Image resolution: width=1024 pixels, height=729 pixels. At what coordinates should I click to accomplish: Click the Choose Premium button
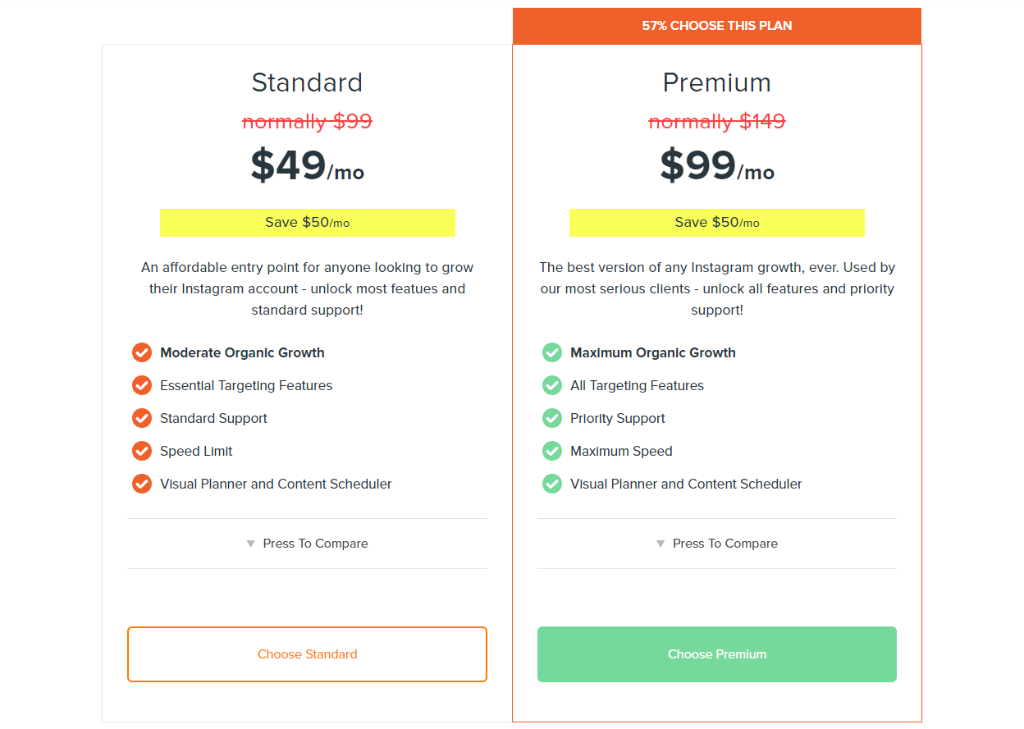click(x=717, y=655)
